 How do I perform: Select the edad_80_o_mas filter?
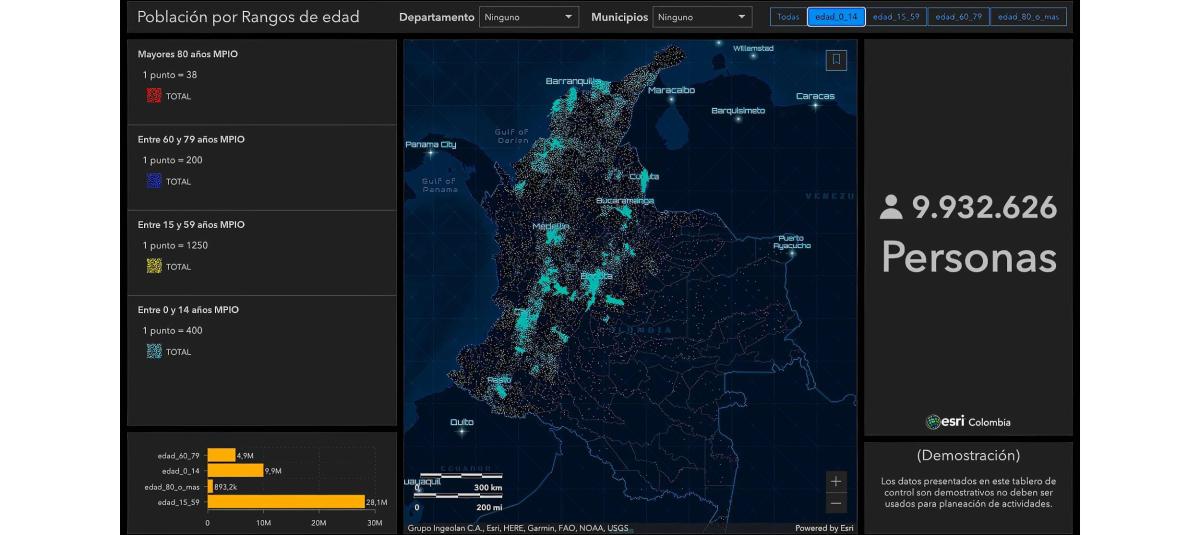tap(1028, 17)
